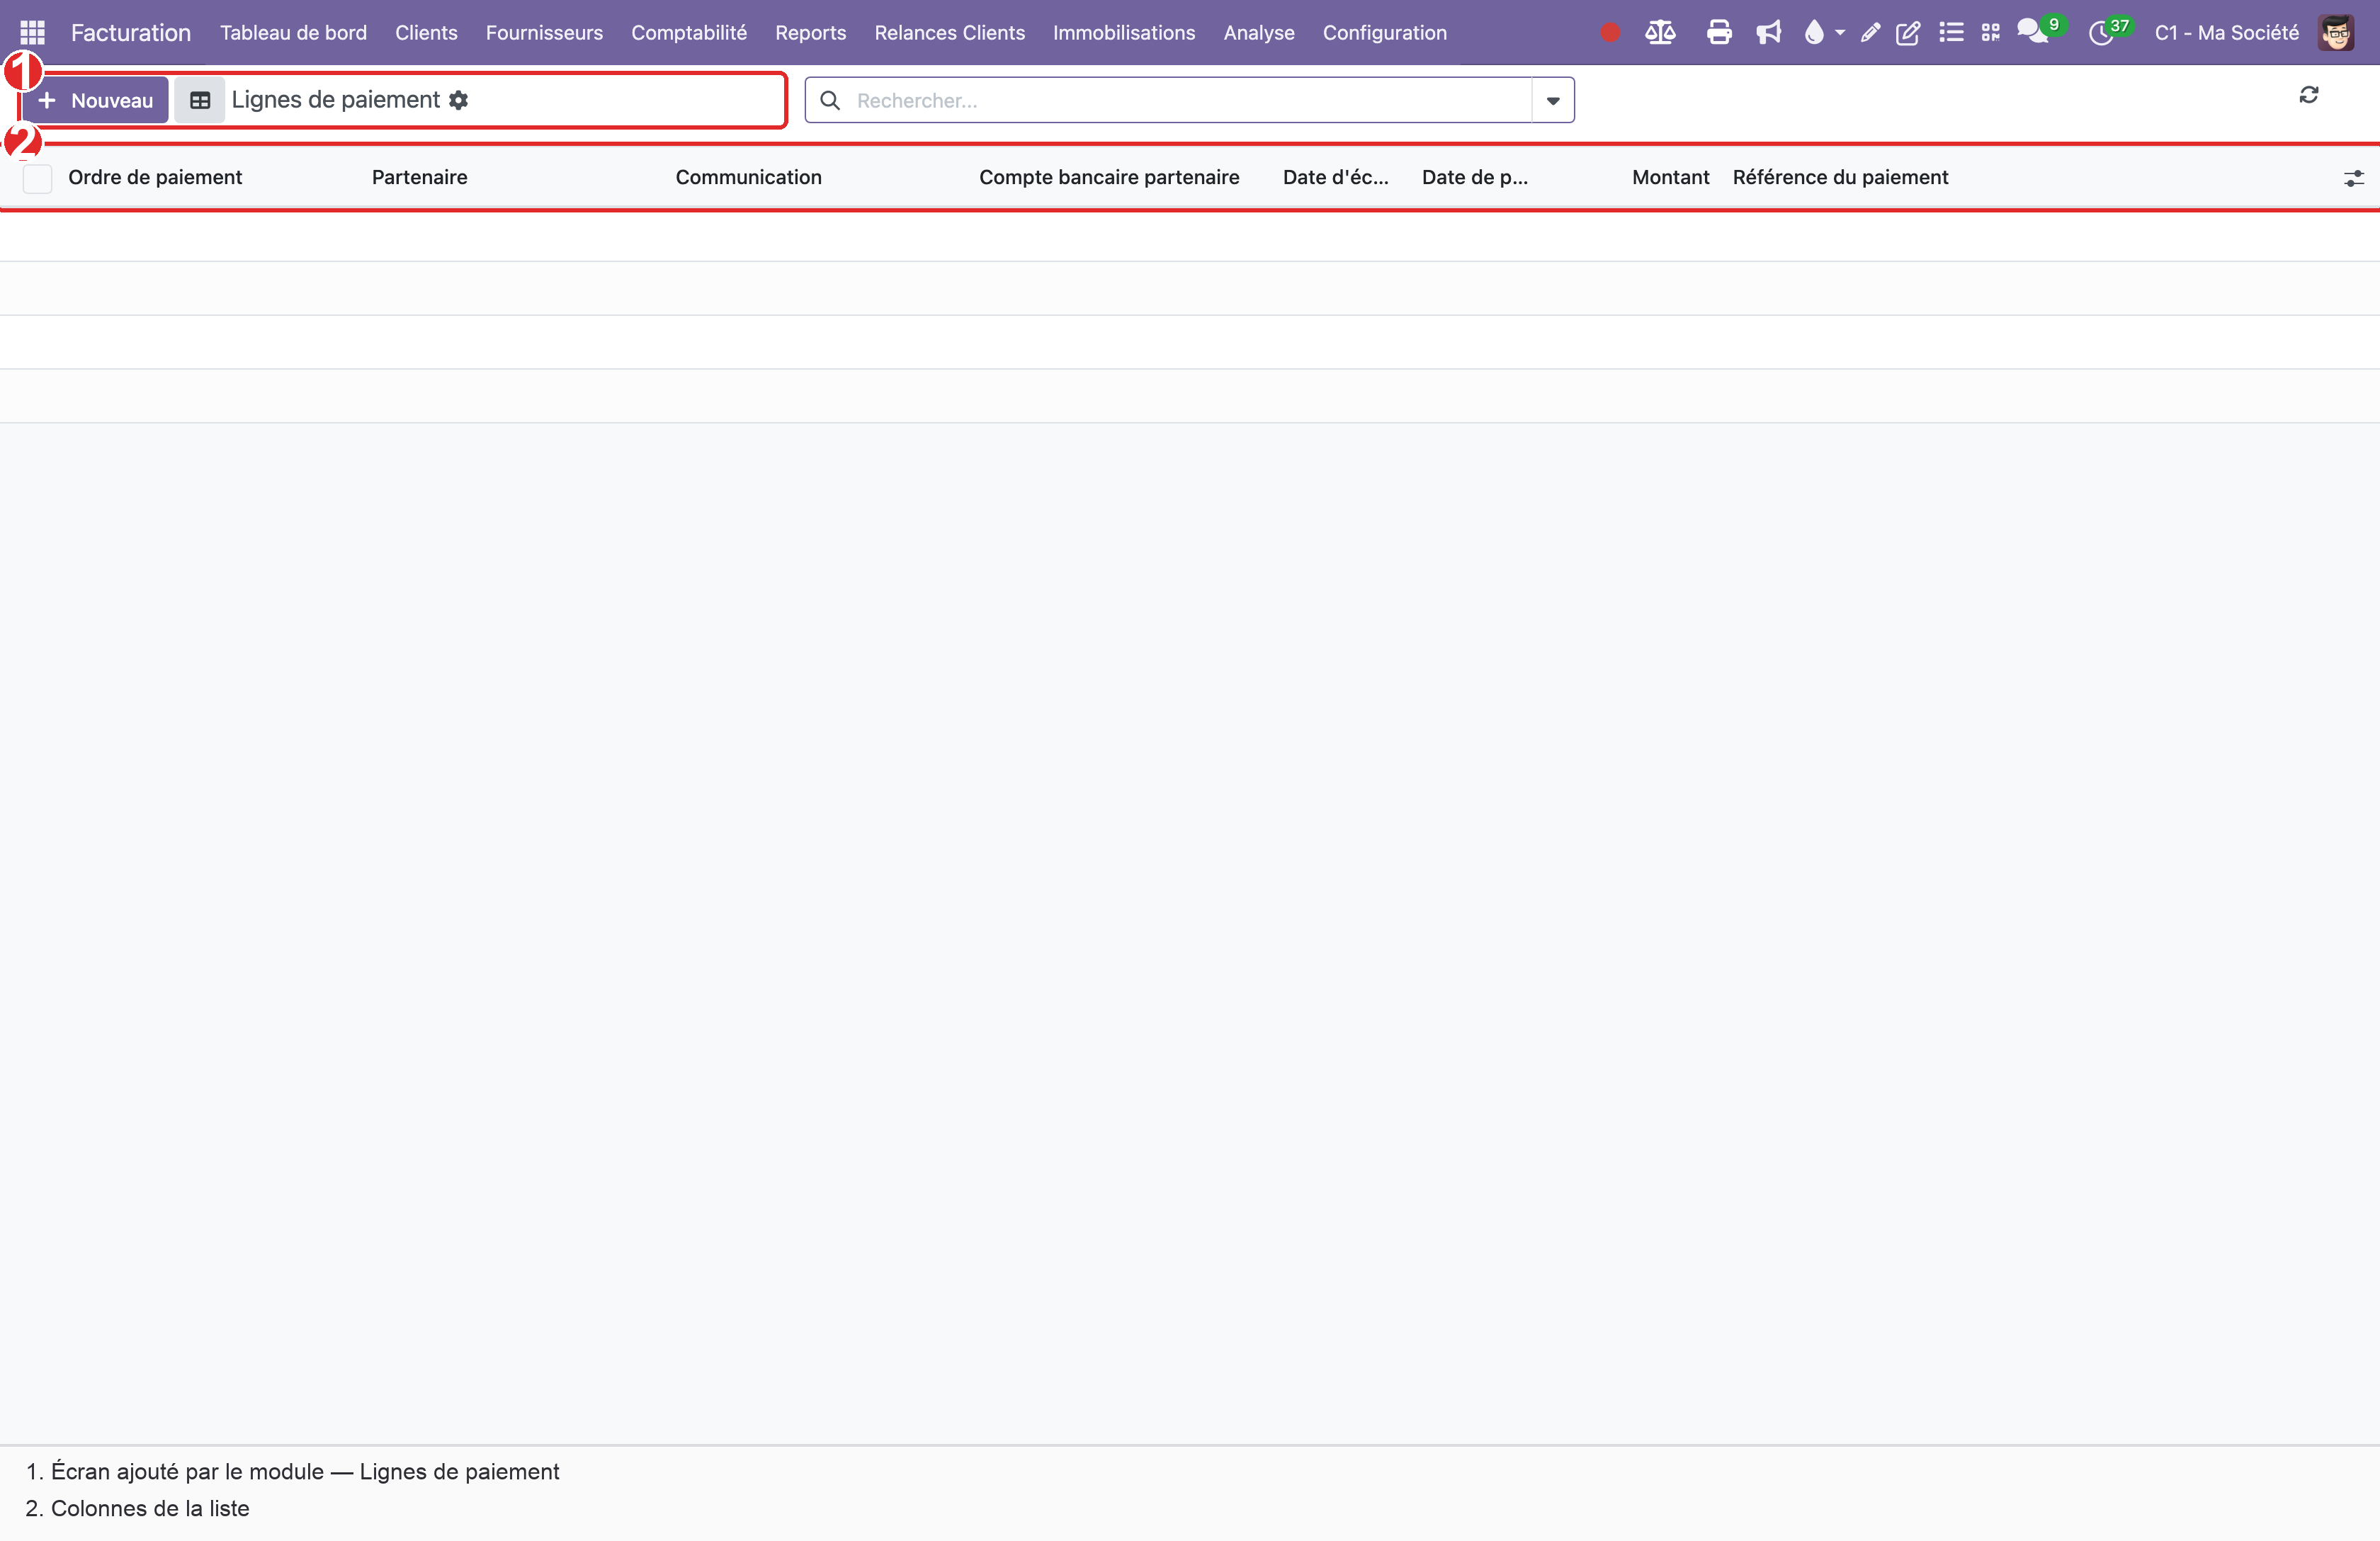Image resolution: width=2380 pixels, height=1541 pixels.
Task: Open the Comptabilité menu
Action: [x=689, y=33]
